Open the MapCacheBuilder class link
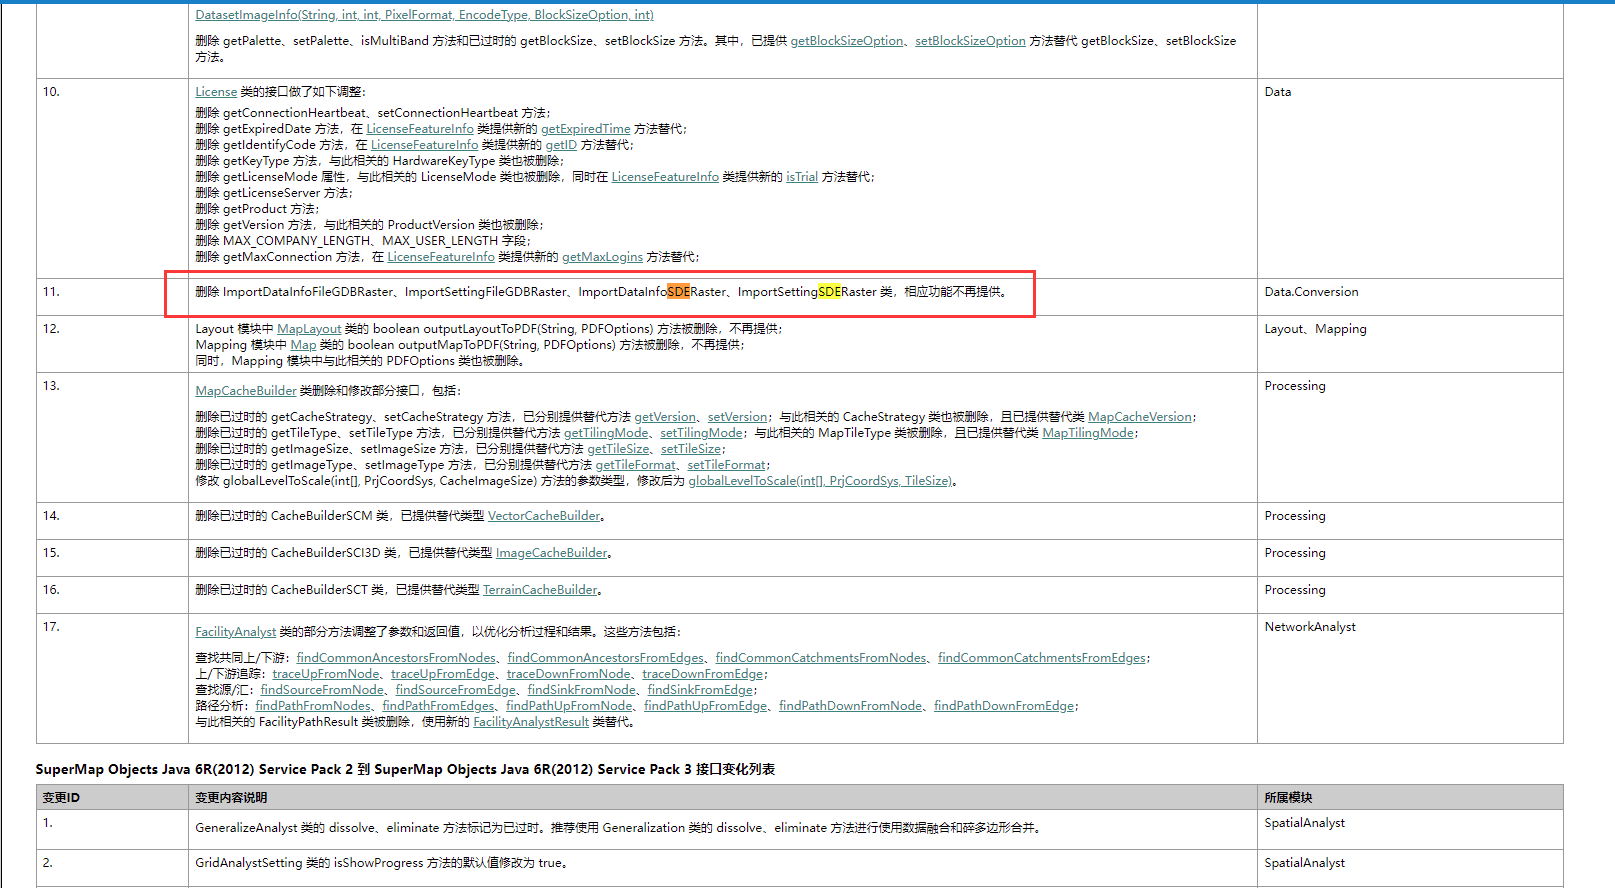The width and height of the screenshot is (1615, 888). pyautogui.click(x=246, y=391)
